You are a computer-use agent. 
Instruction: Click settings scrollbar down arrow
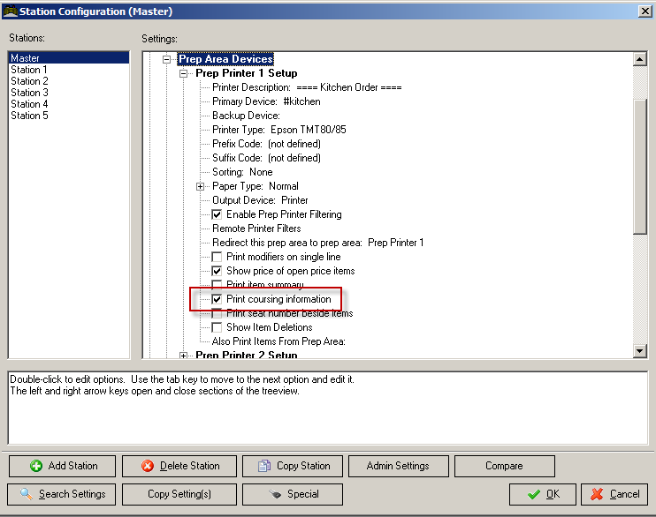click(640, 351)
